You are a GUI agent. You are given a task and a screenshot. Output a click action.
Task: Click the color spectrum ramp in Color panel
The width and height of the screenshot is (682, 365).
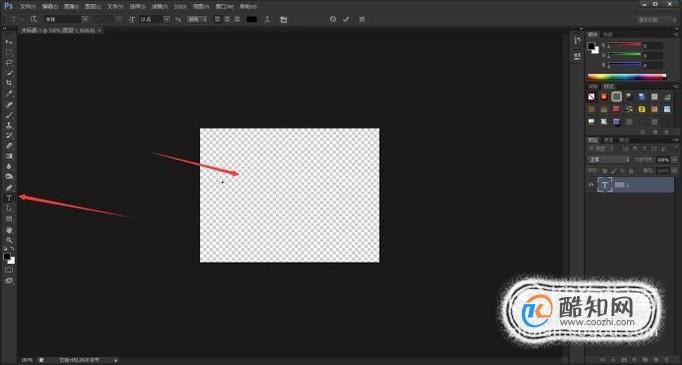coord(627,77)
